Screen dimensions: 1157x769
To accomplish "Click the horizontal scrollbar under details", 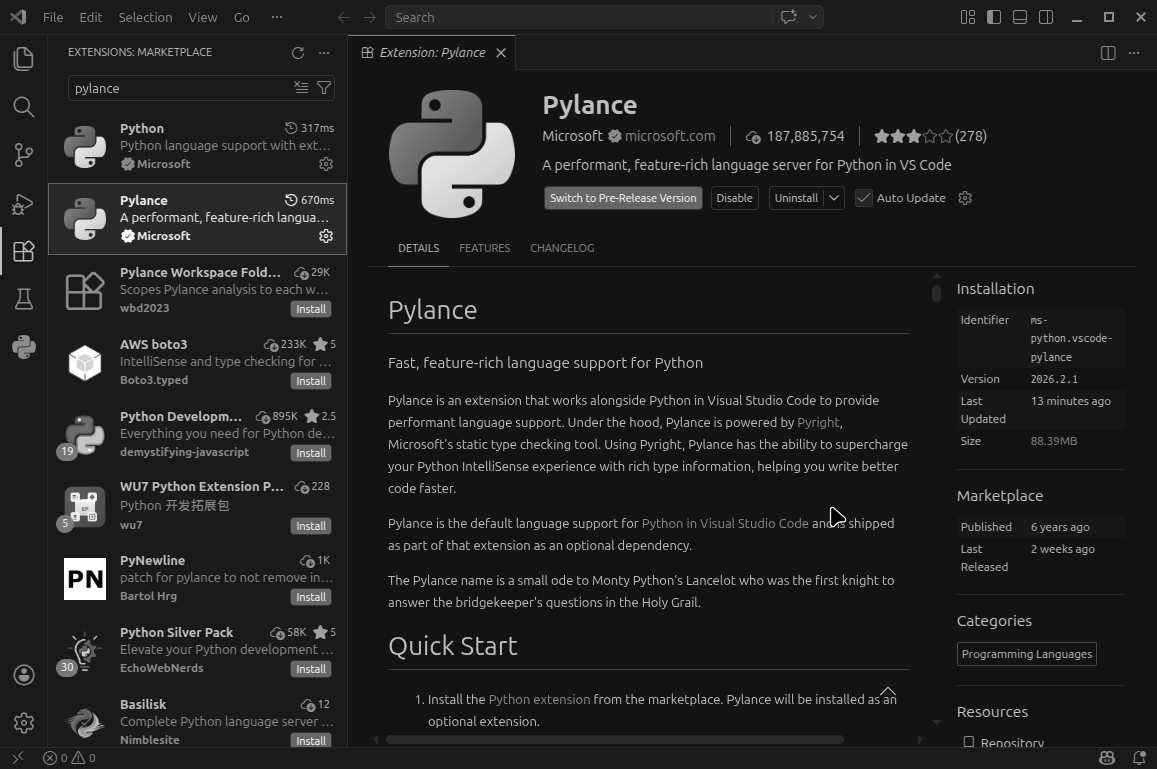I will pyautogui.click(x=615, y=739).
